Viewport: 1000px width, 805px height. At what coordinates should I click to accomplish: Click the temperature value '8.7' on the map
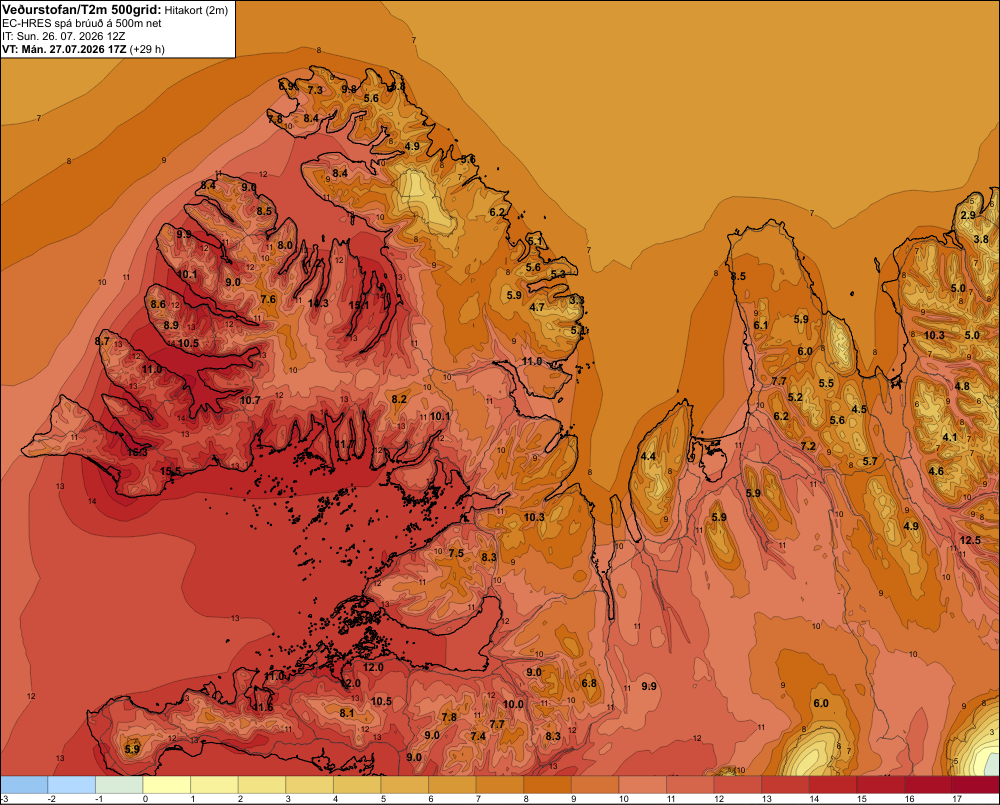[102, 341]
